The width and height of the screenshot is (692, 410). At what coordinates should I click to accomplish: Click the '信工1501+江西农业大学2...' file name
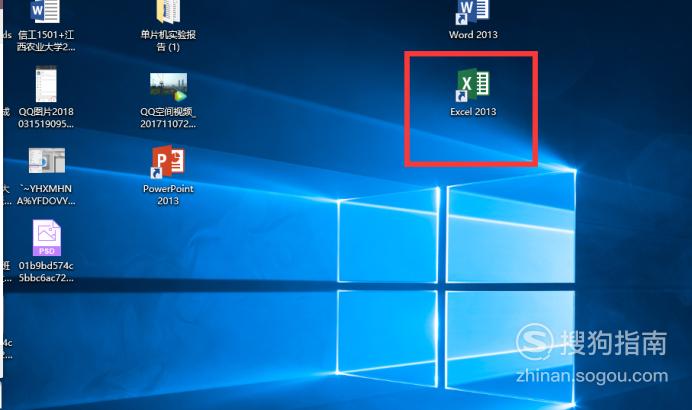pyautogui.click(x=46, y=41)
